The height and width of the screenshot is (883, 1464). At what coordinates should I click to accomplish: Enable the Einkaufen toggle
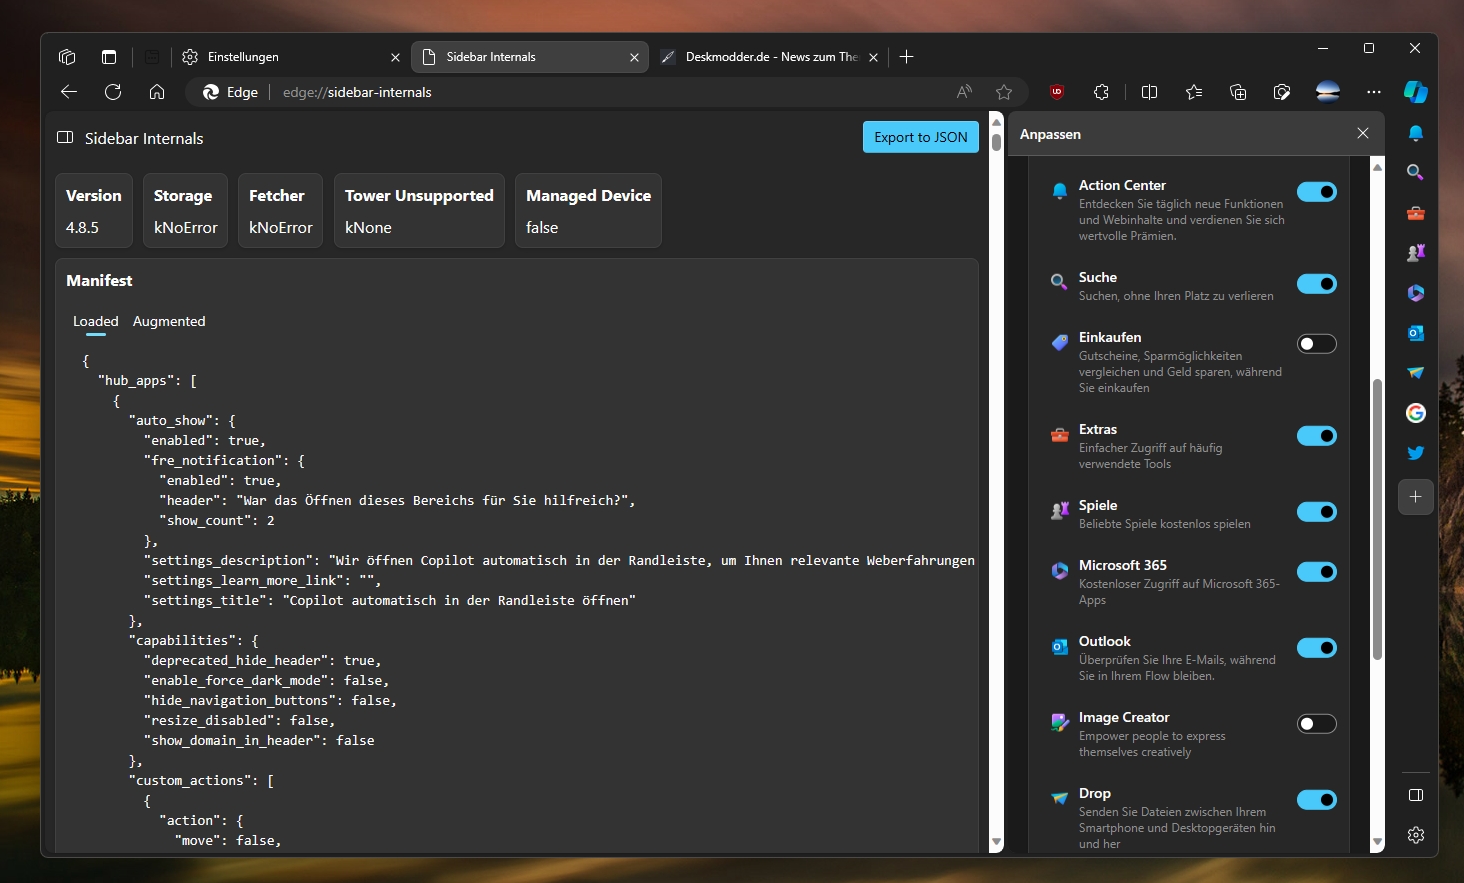coord(1317,344)
